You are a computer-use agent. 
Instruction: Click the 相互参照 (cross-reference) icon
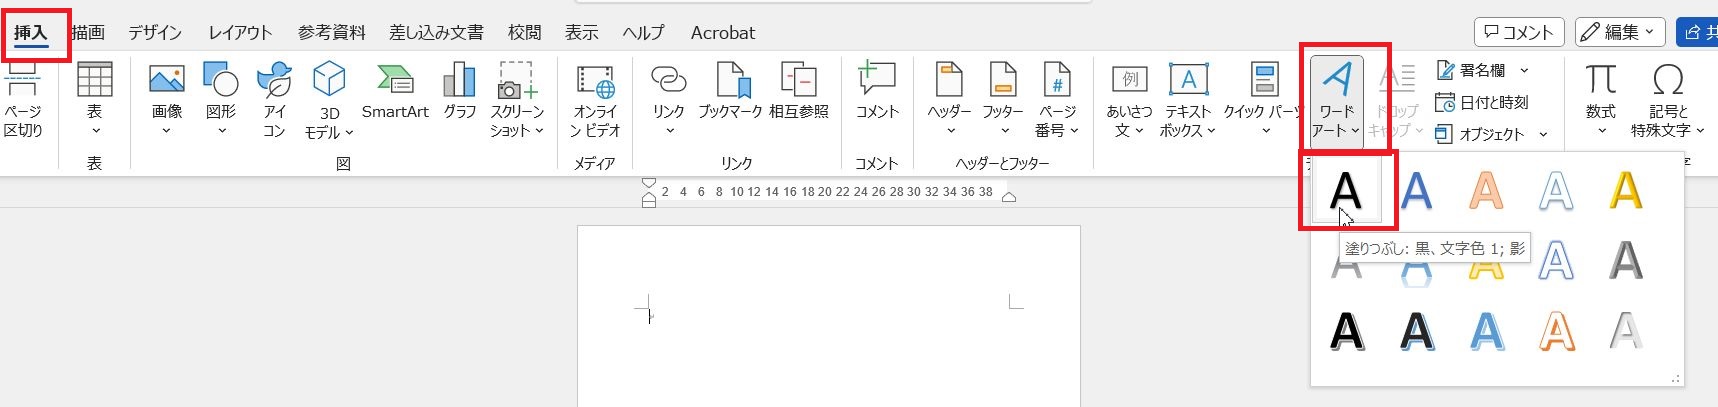pos(798,79)
